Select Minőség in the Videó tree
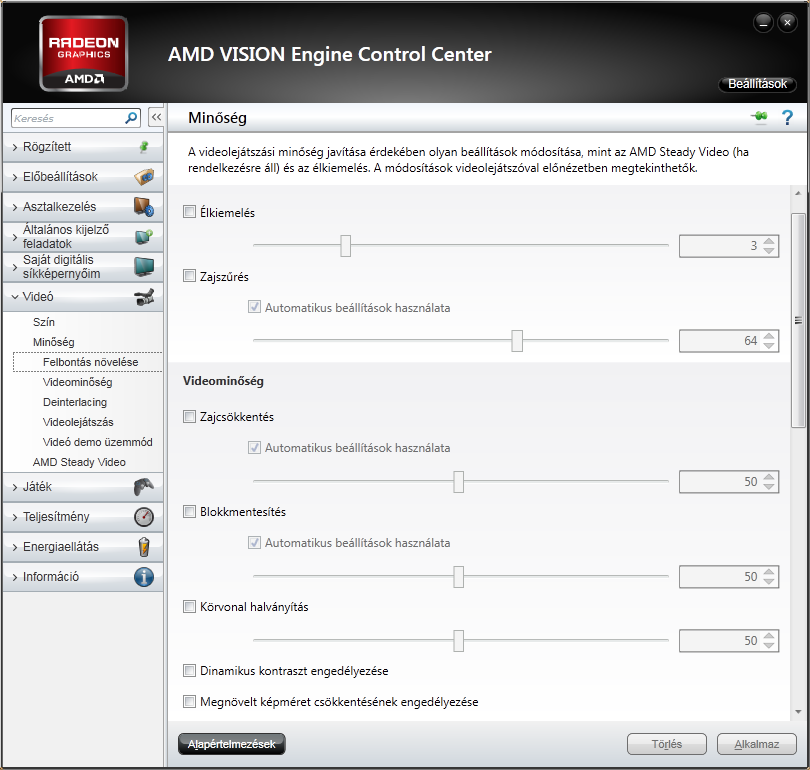 click(53, 342)
